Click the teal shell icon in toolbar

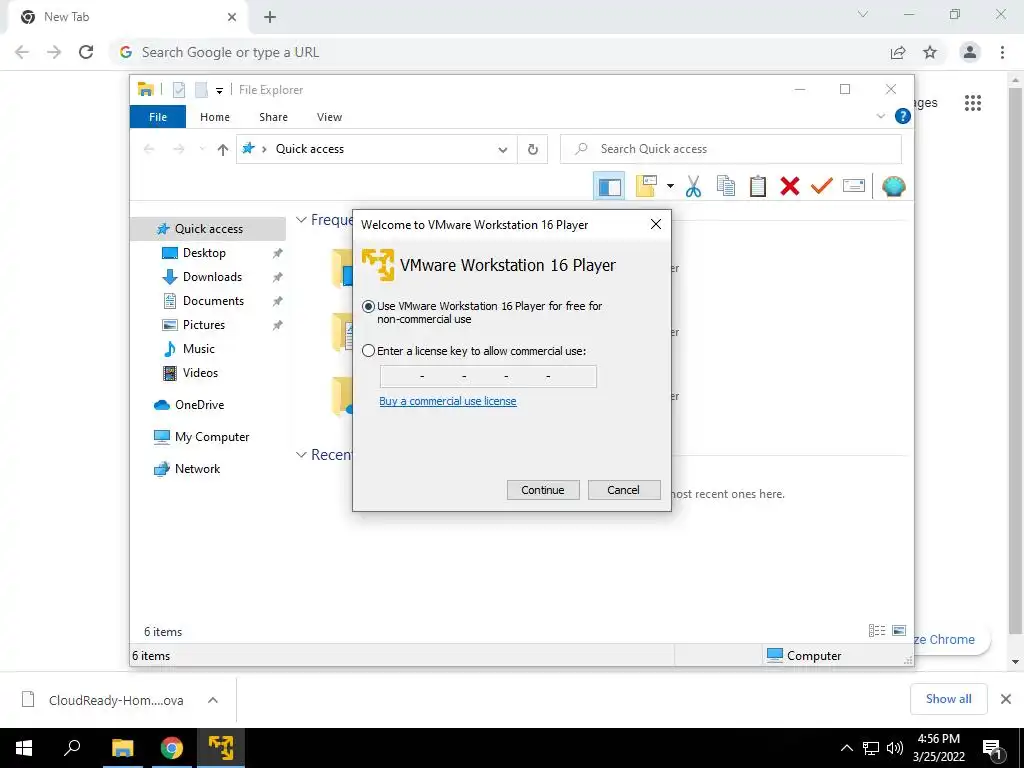[x=893, y=187]
